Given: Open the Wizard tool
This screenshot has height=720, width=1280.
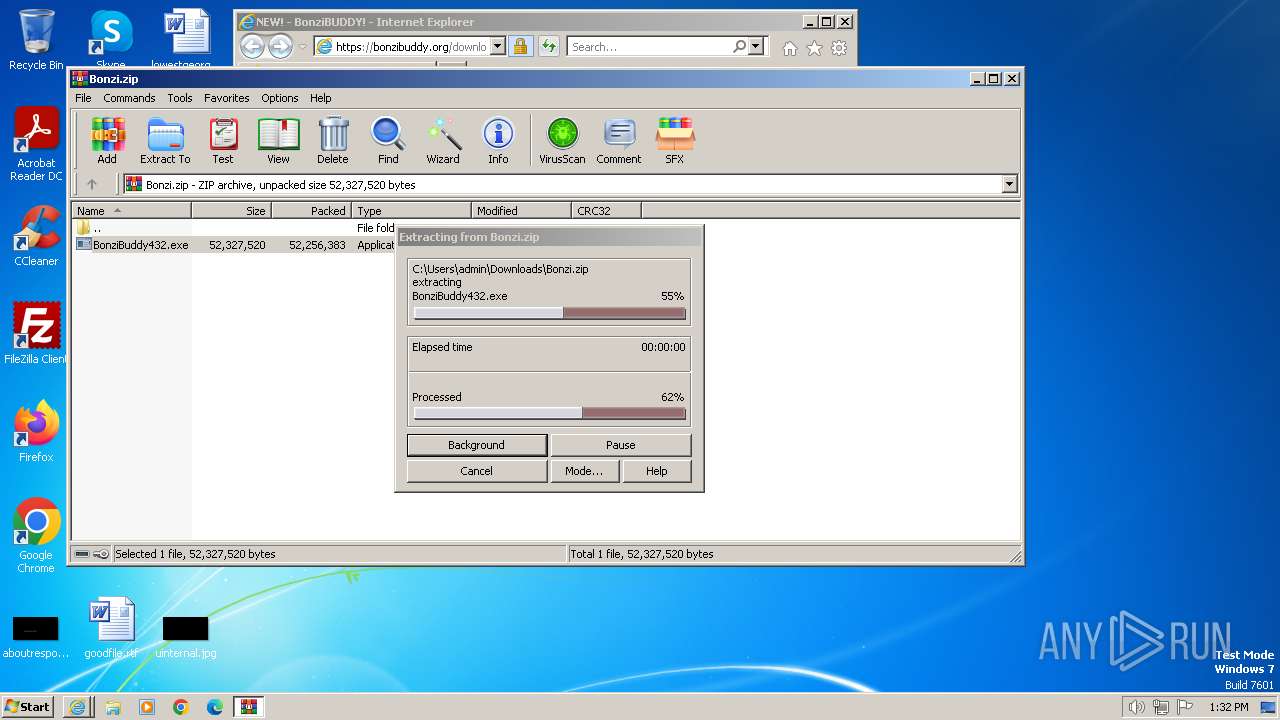Looking at the screenshot, I should click(x=443, y=141).
